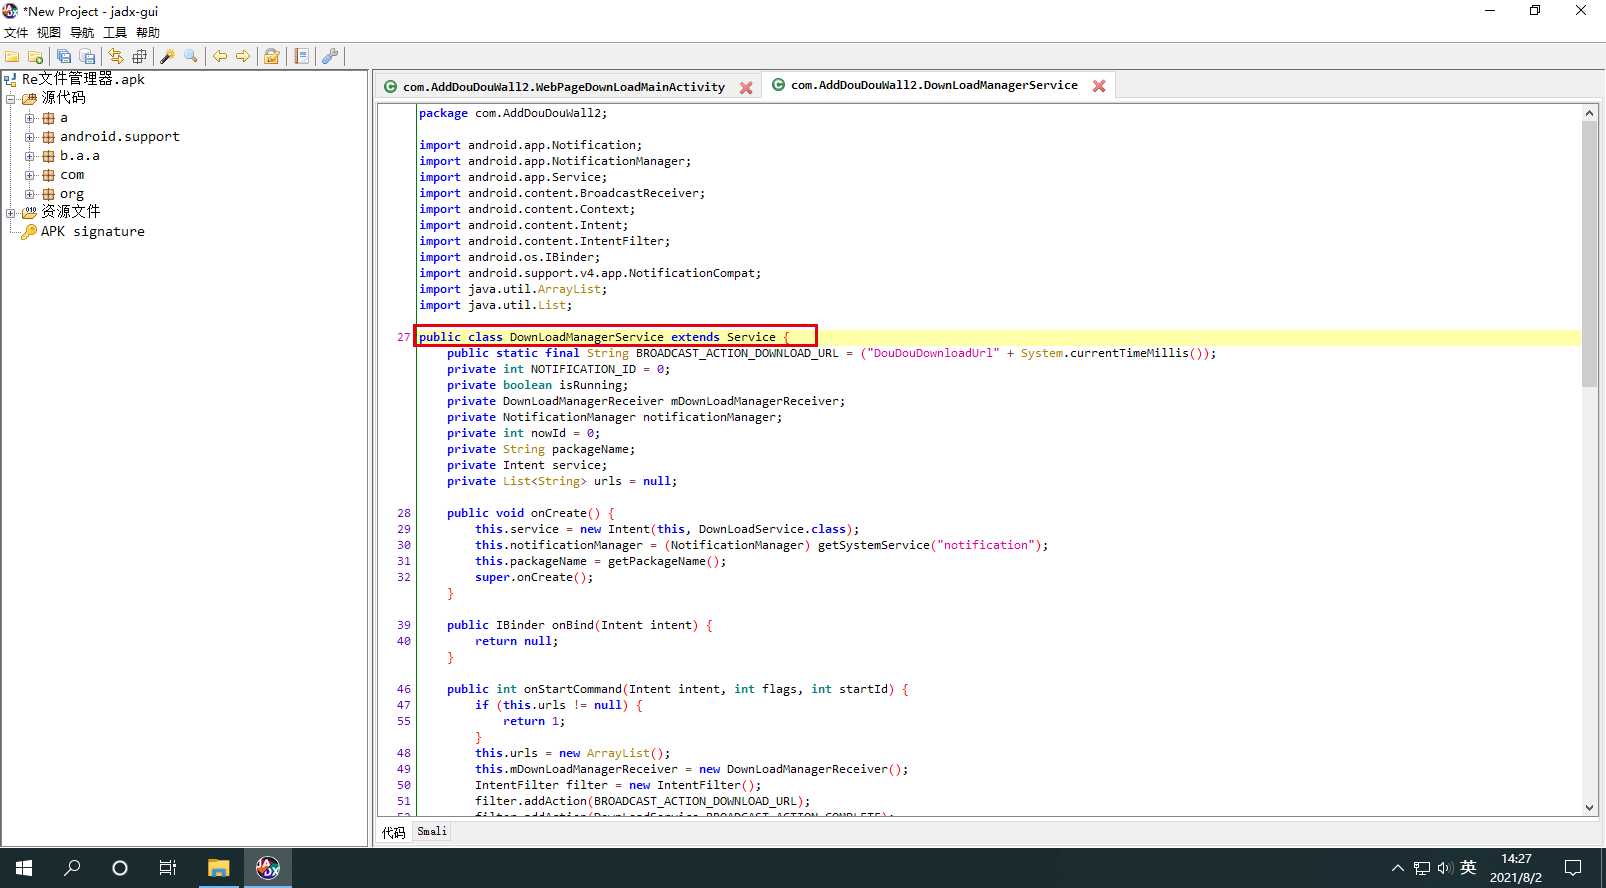This screenshot has height=888, width=1606.
Task: Open the 工具 menu
Action: click(115, 33)
